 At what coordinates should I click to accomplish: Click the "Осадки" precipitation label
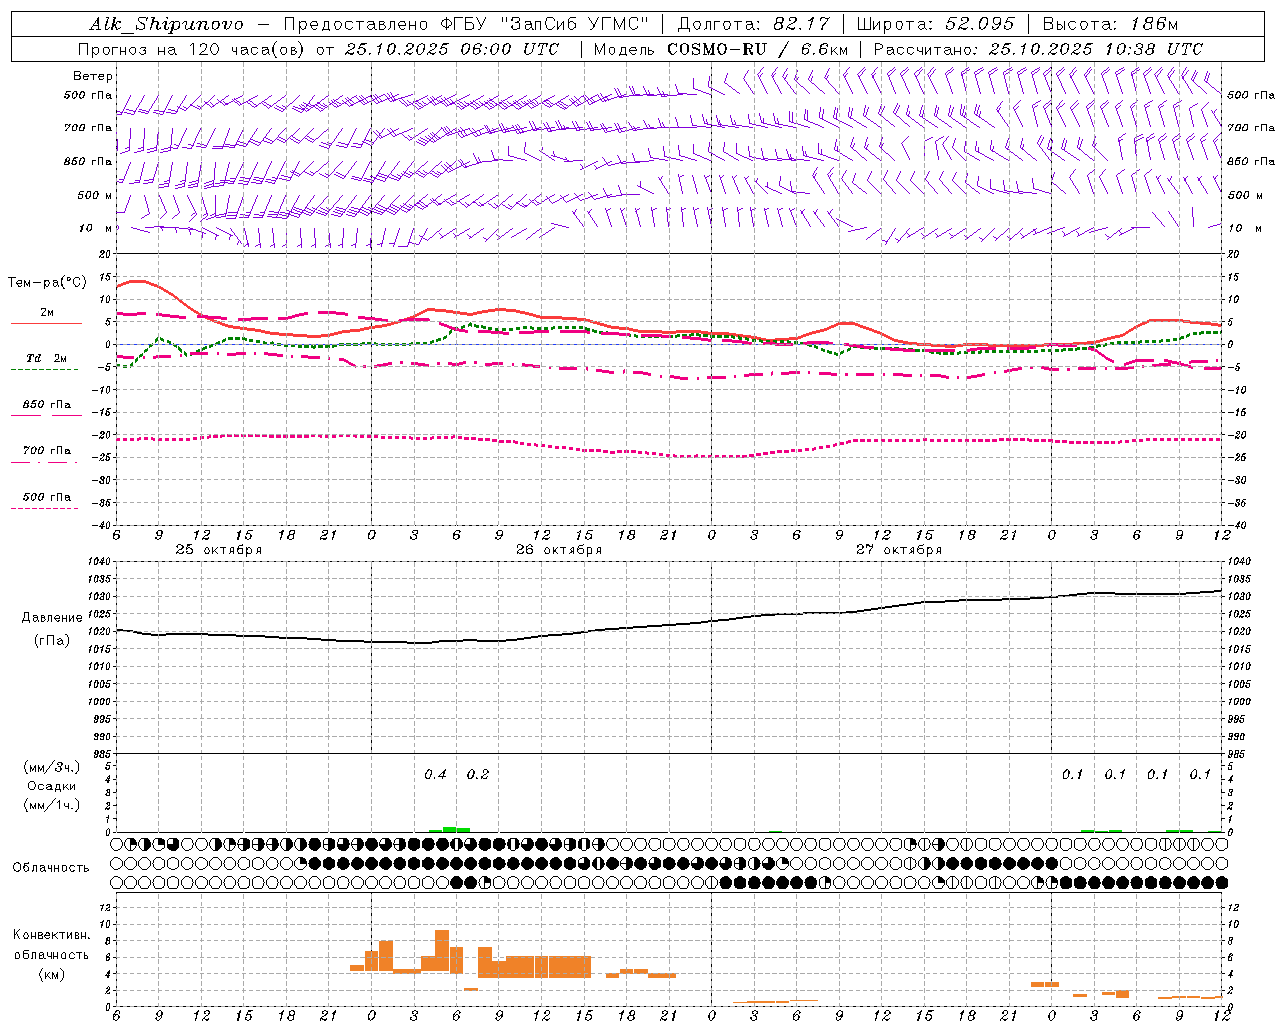pyautogui.click(x=52, y=786)
